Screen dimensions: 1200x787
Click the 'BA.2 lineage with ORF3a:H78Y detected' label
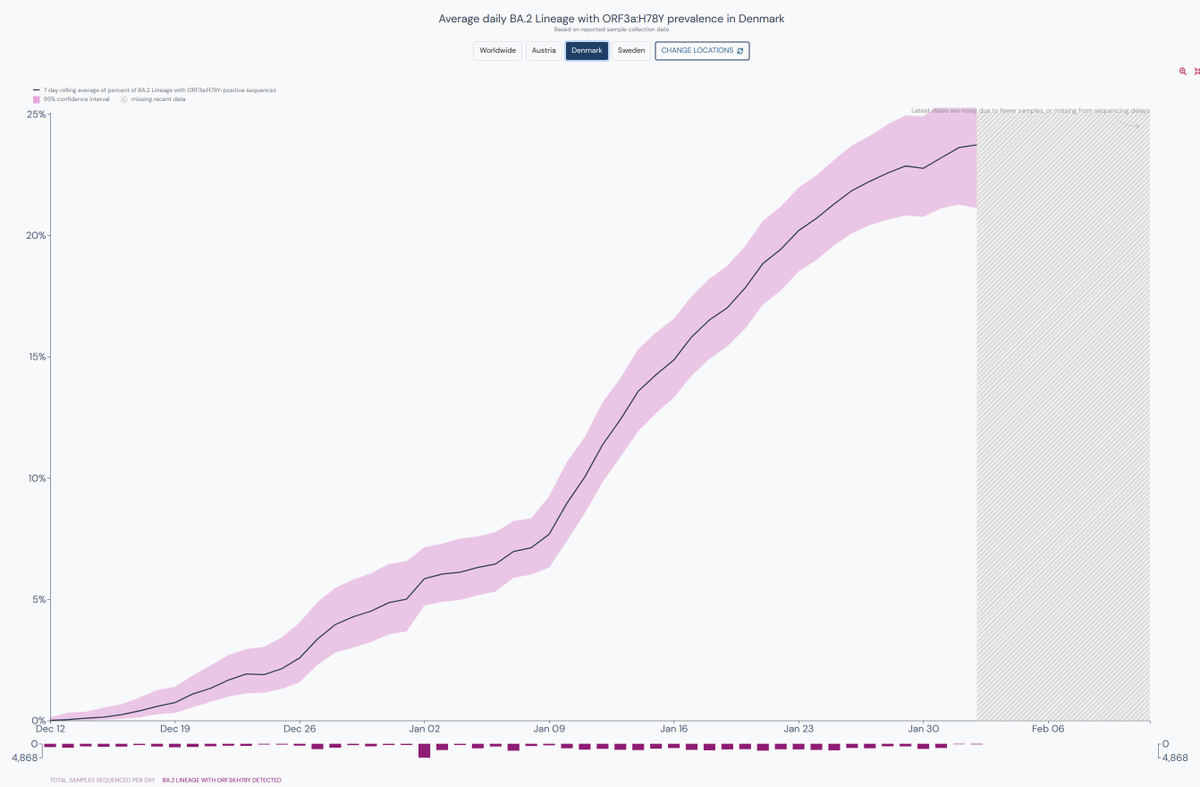(x=221, y=780)
